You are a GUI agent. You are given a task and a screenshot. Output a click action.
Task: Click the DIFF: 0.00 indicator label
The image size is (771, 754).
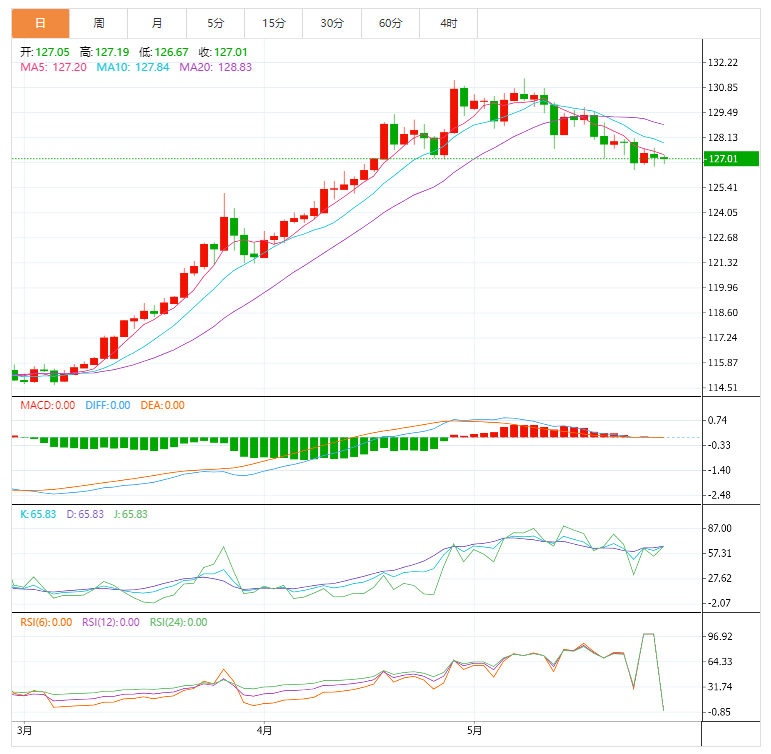coord(106,405)
